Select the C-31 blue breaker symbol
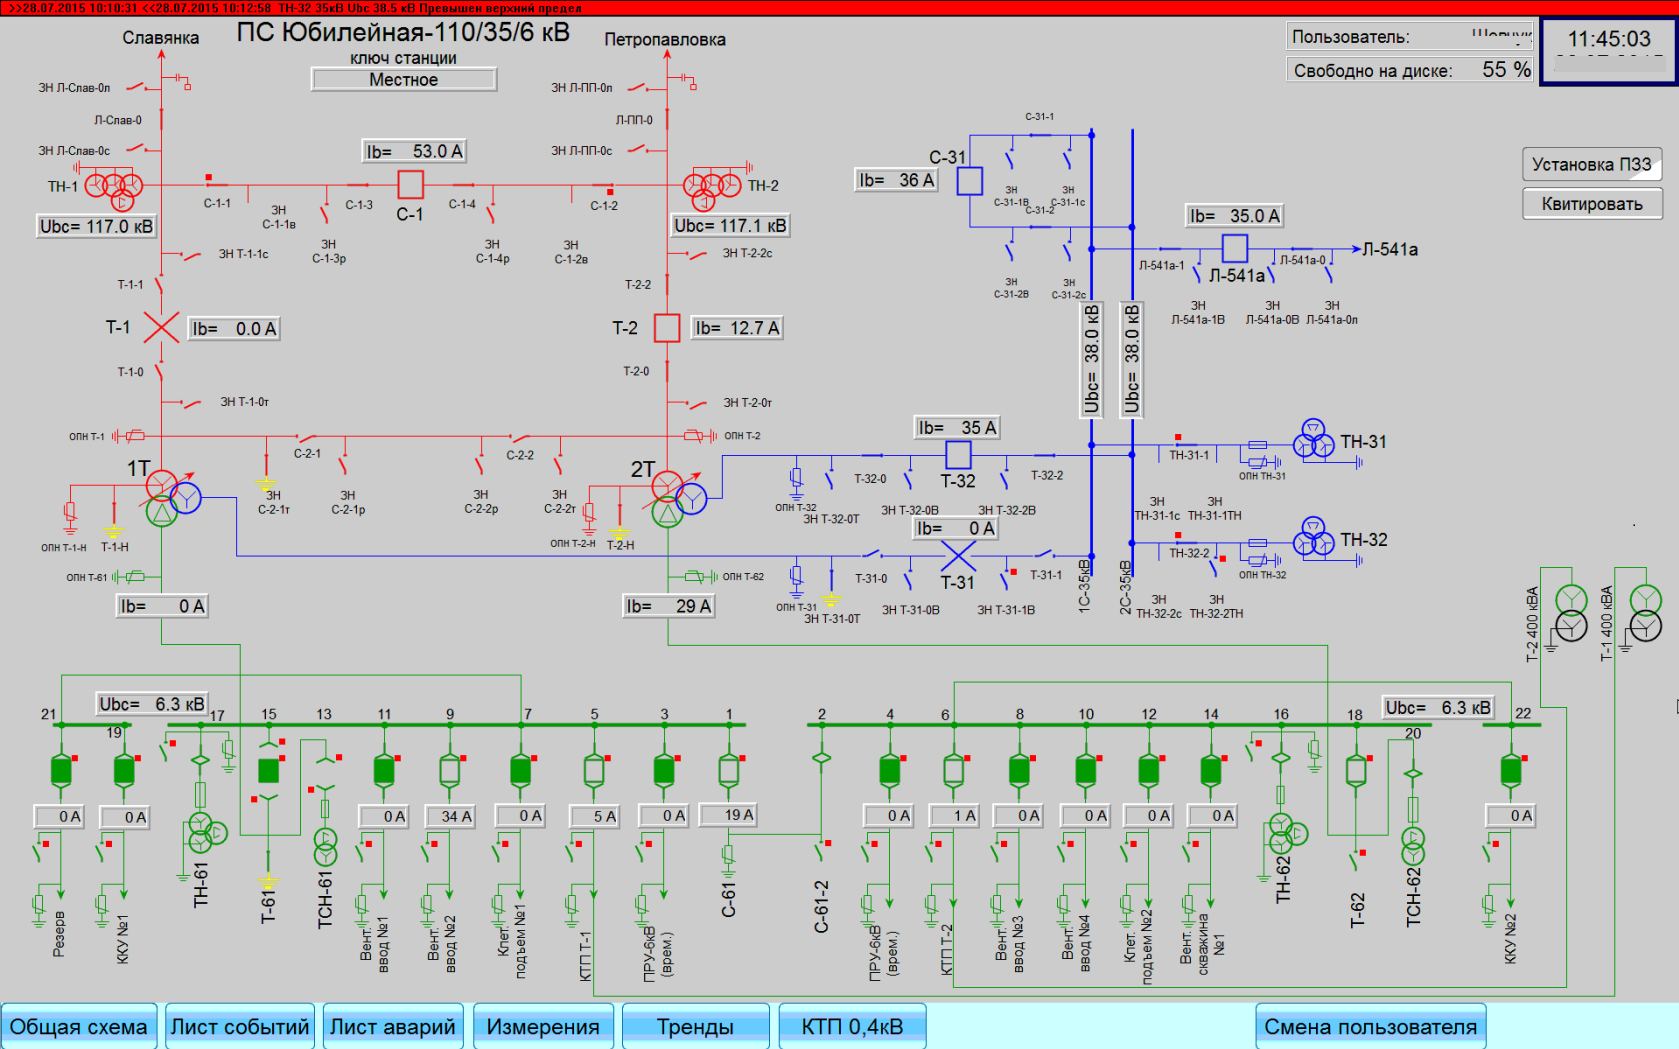This screenshot has width=1679, height=1049. pos(969,181)
